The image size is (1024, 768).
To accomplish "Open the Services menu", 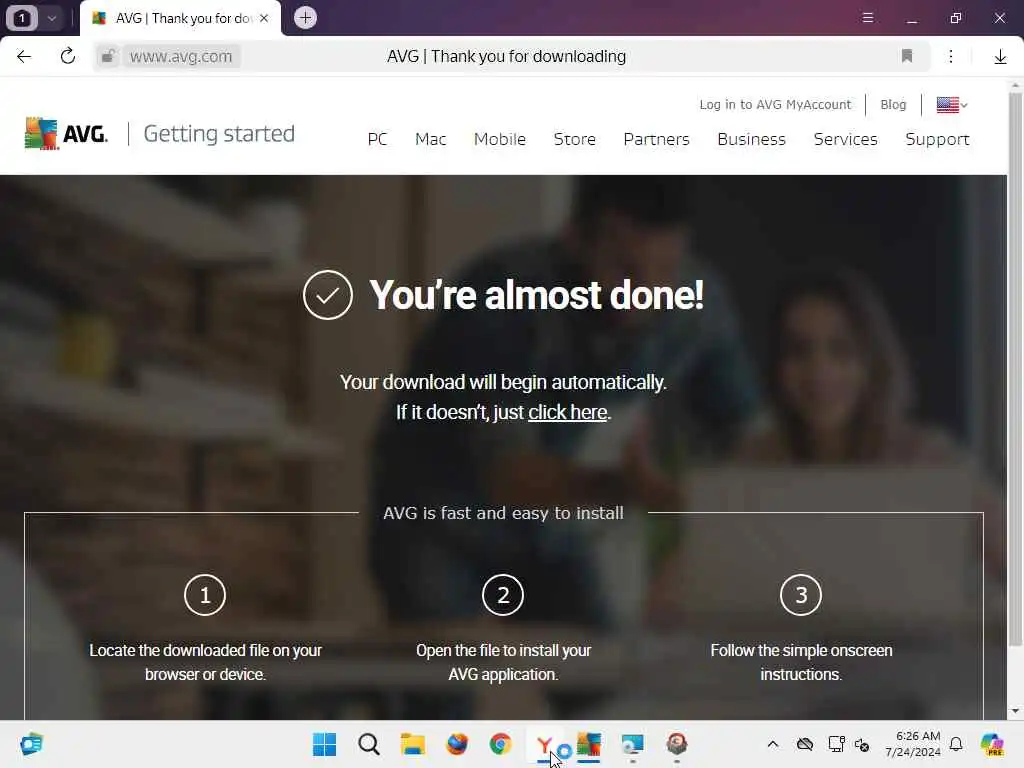I will pyautogui.click(x=846, y=139).
